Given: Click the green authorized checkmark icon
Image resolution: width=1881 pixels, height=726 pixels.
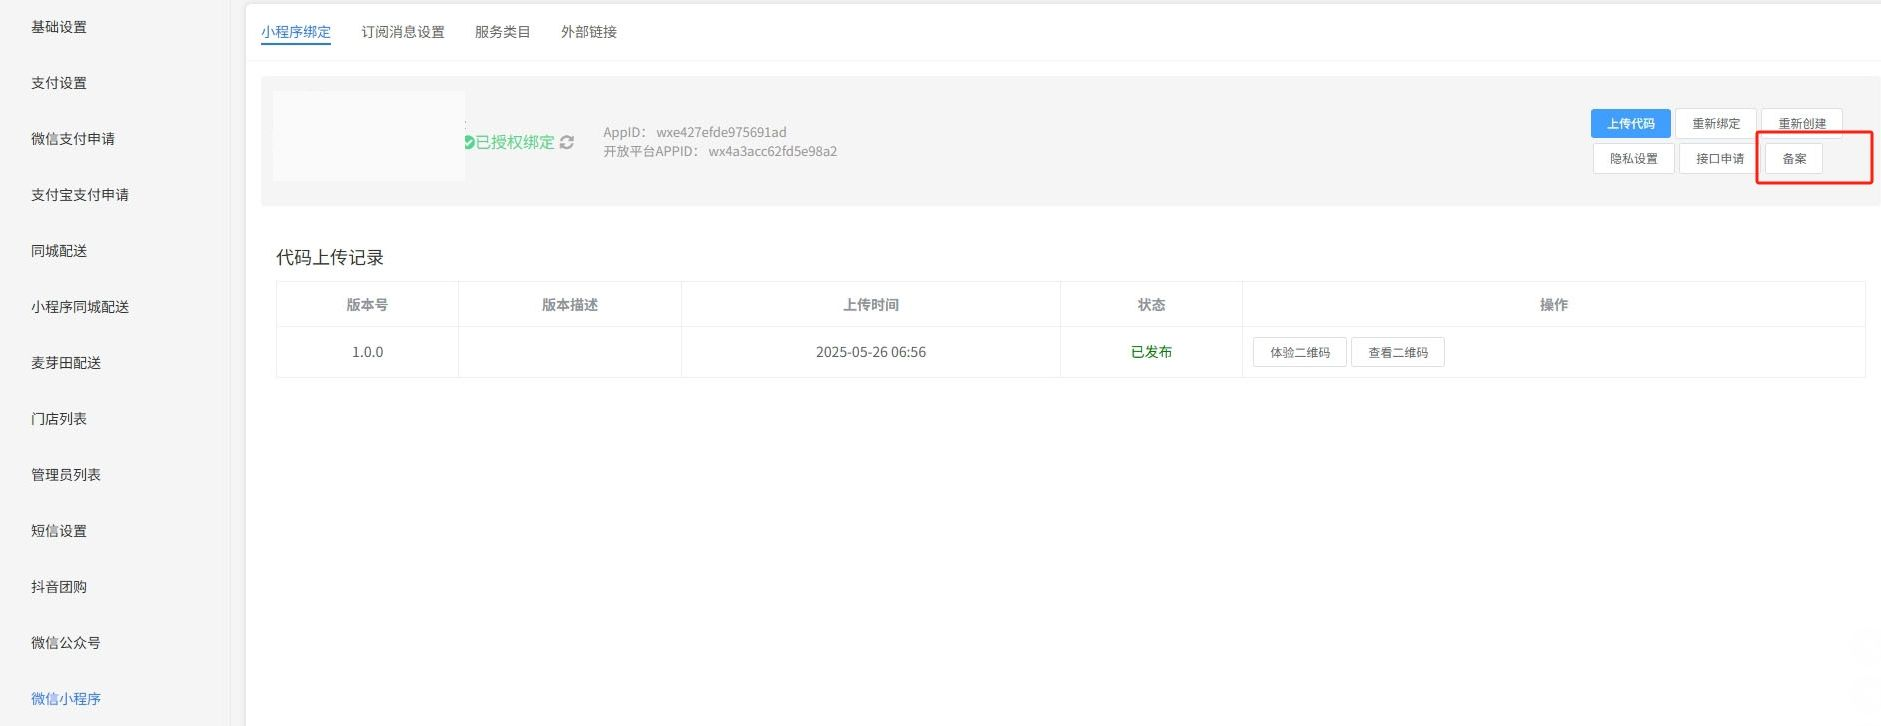Looking at the screenshot, I should tap(469, 143).
